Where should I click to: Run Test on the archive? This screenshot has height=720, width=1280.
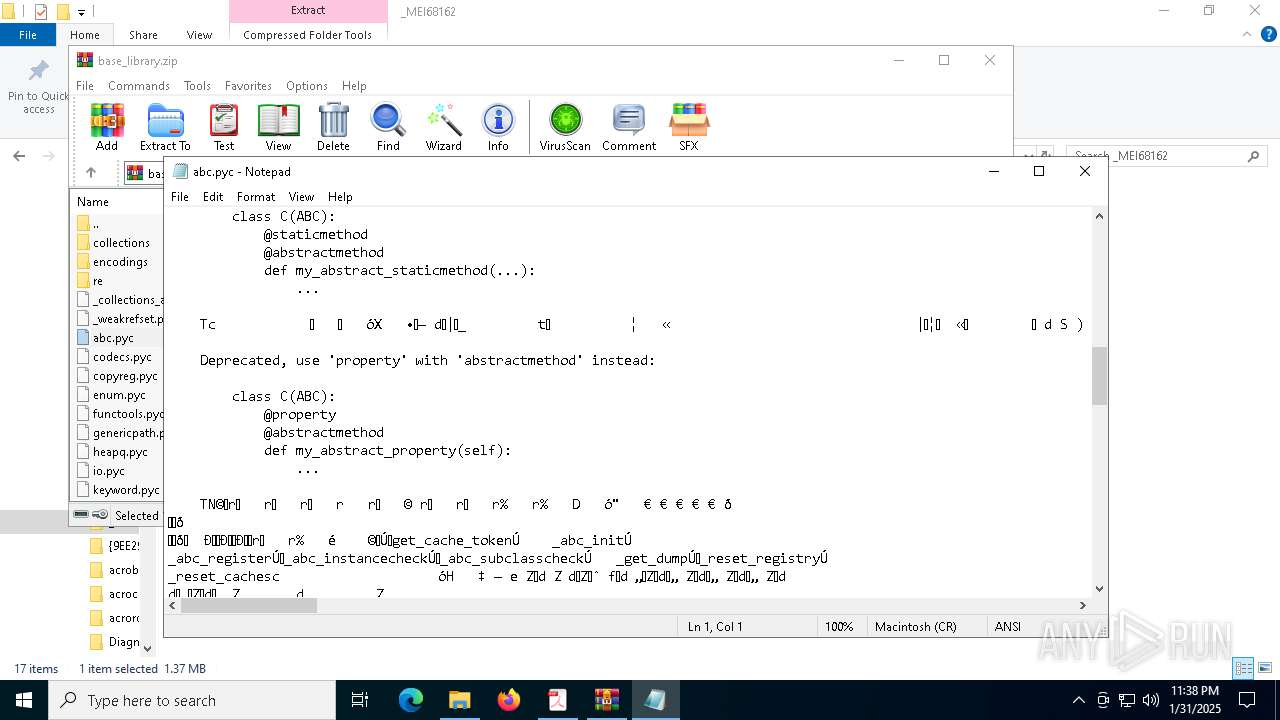(x=224, y=127)
